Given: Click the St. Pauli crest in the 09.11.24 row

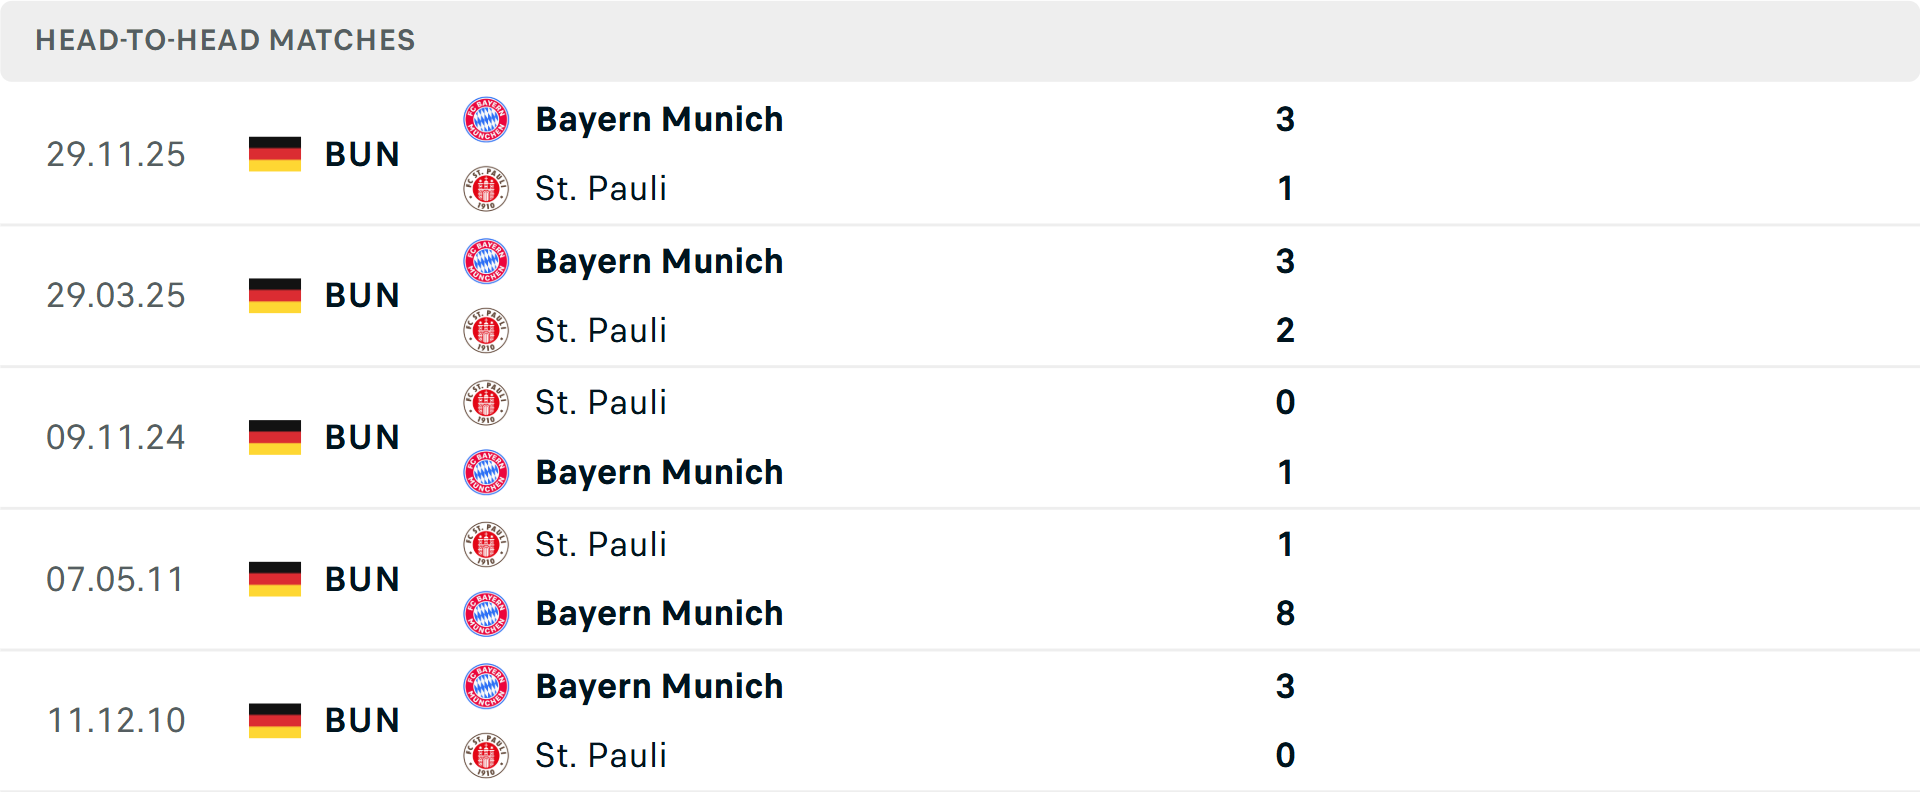Looking at the screenshot, I should (487, 402).
